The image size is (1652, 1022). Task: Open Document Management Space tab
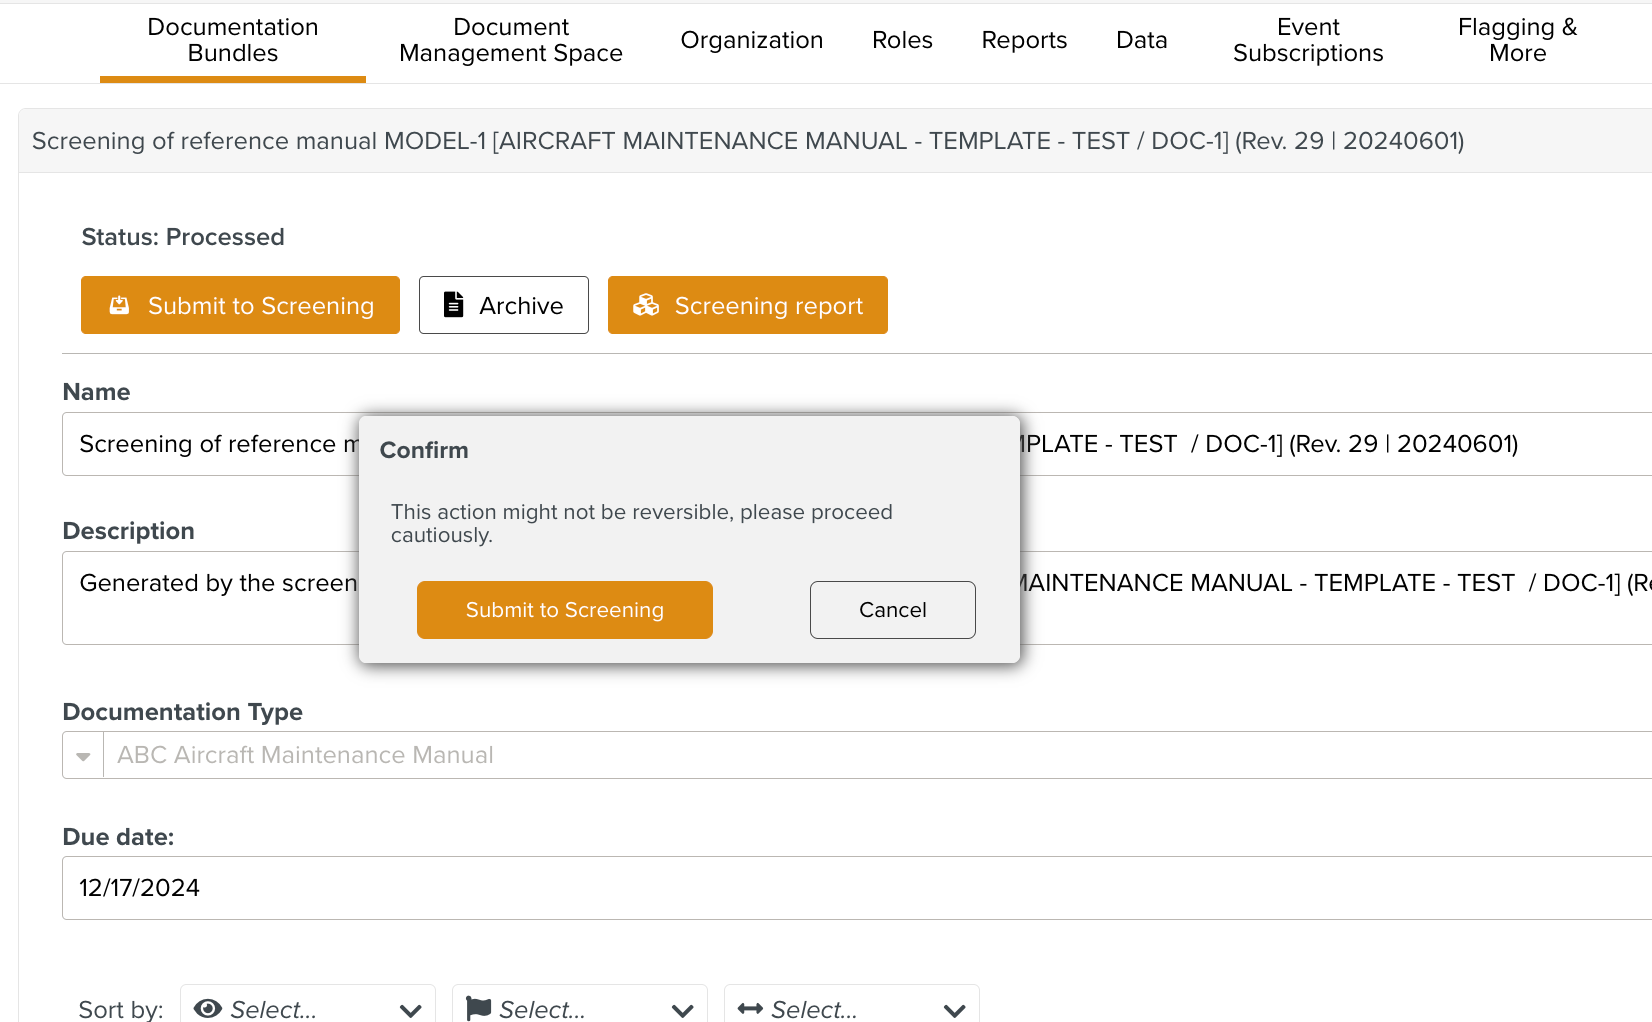click(510, 40)
